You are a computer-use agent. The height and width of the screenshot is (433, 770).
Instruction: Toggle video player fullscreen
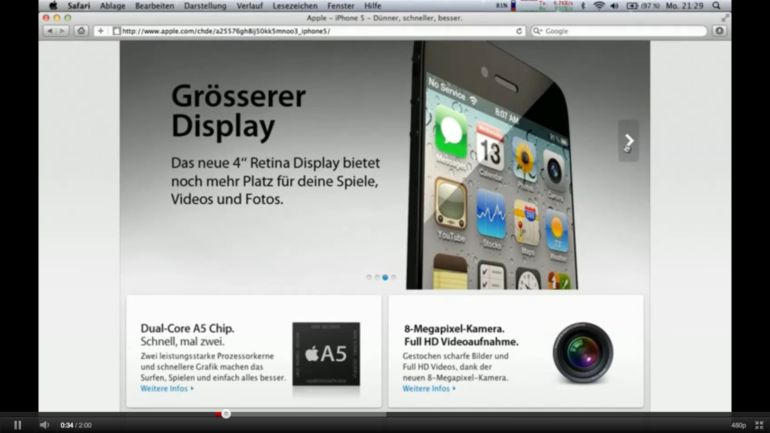point(759,425)
